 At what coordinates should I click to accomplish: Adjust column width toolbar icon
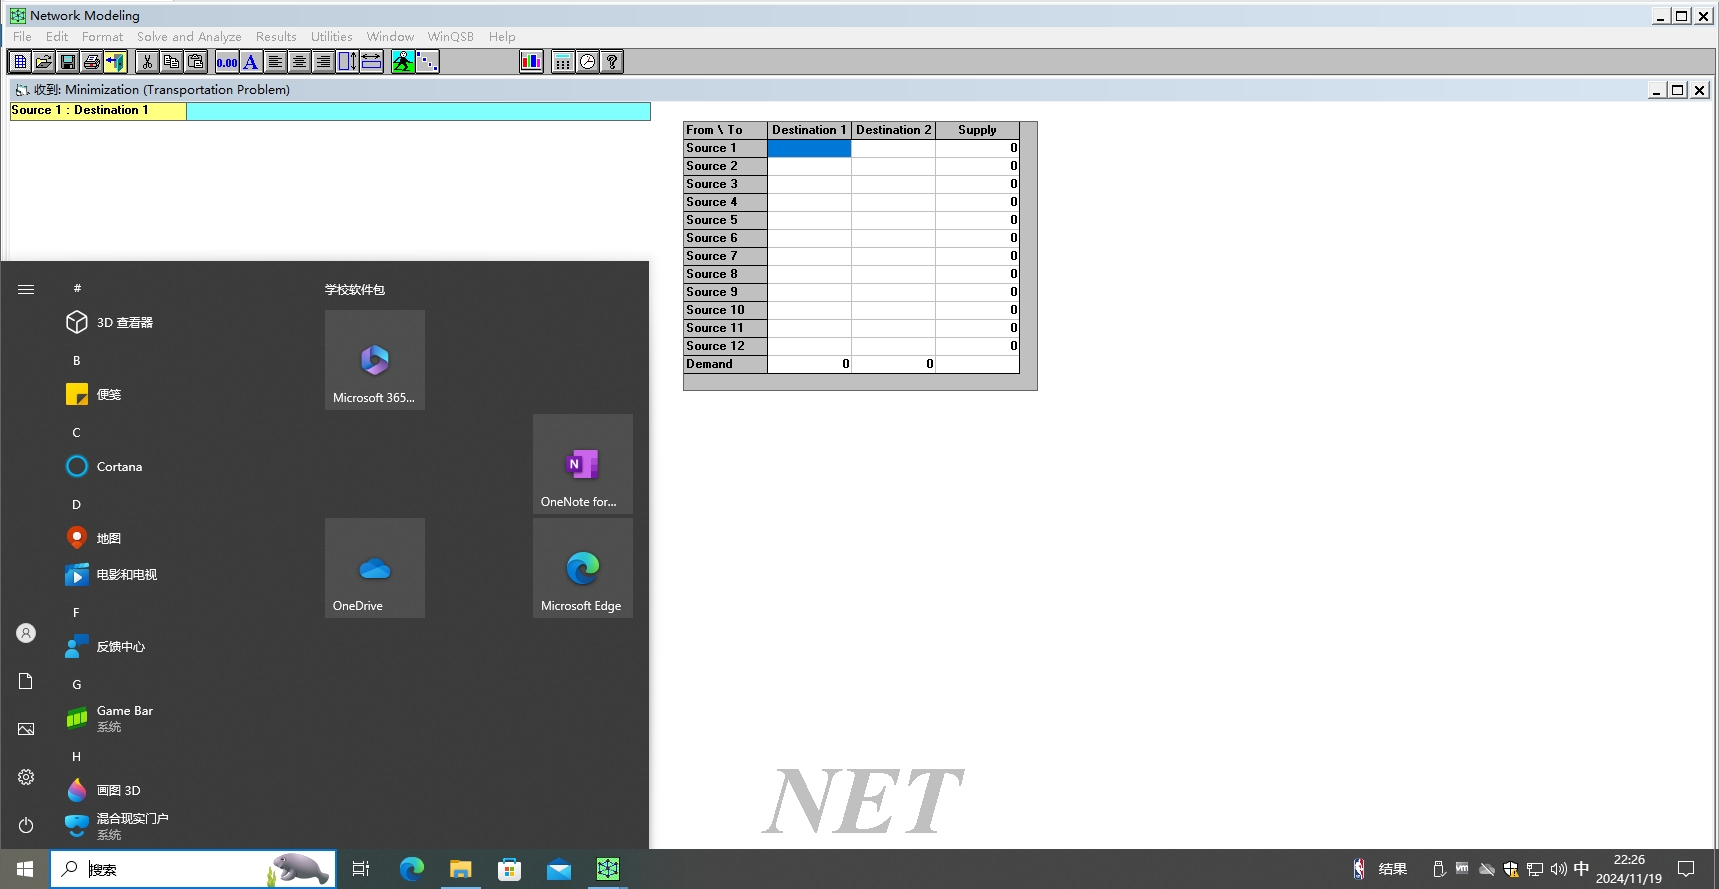[371, 62]
